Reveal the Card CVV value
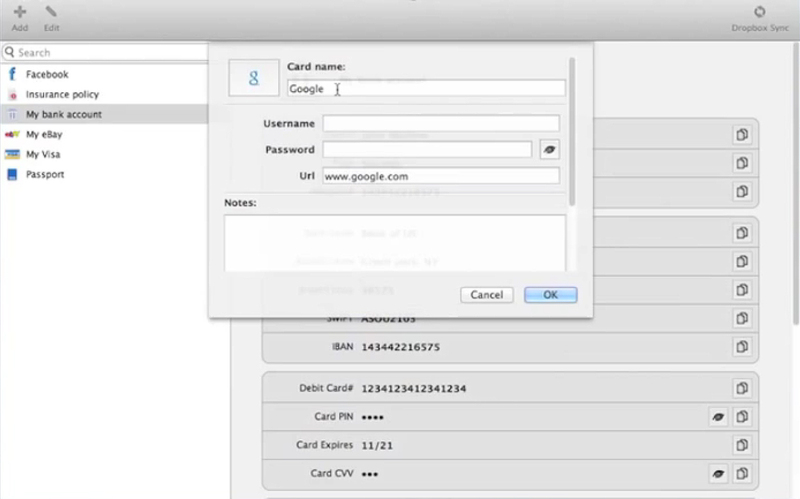The width and height of the screenshot is (800, 499). coord(718,474)
